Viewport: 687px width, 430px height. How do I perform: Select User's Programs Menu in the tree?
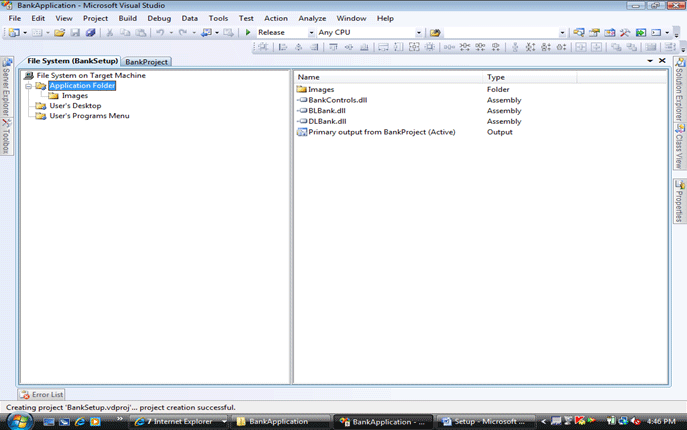89,116
